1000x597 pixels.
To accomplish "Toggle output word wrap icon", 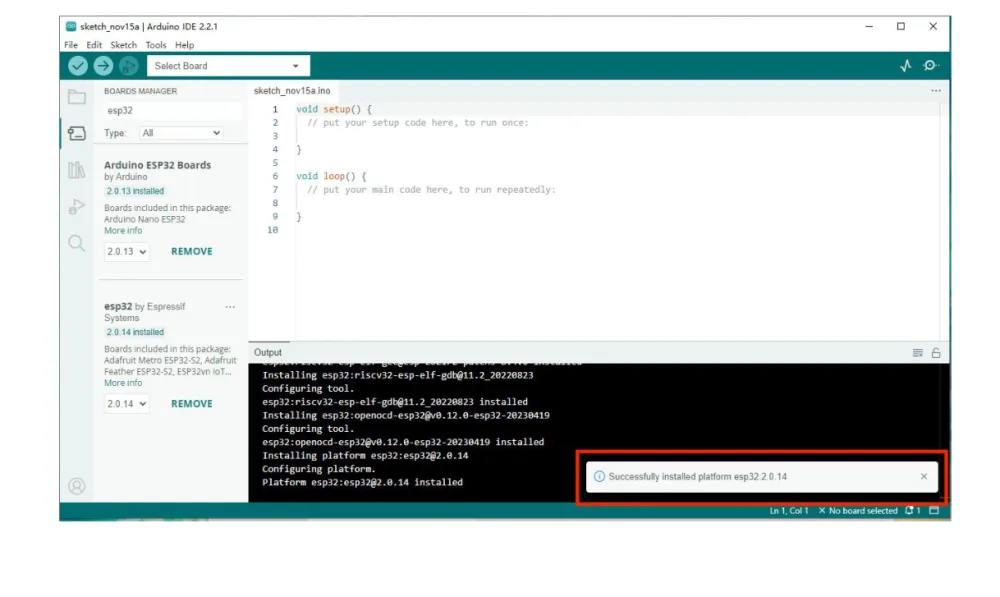I will (x=918, y=353).
